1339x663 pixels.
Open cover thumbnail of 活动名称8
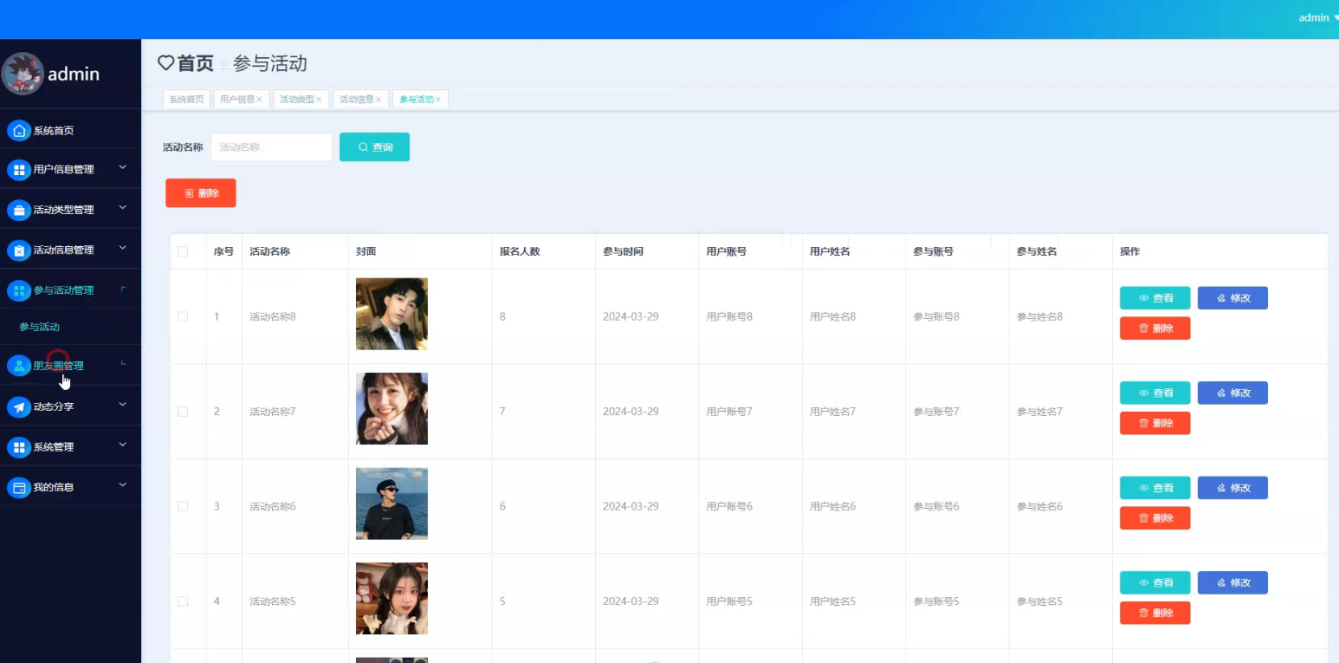coord(392,314)
